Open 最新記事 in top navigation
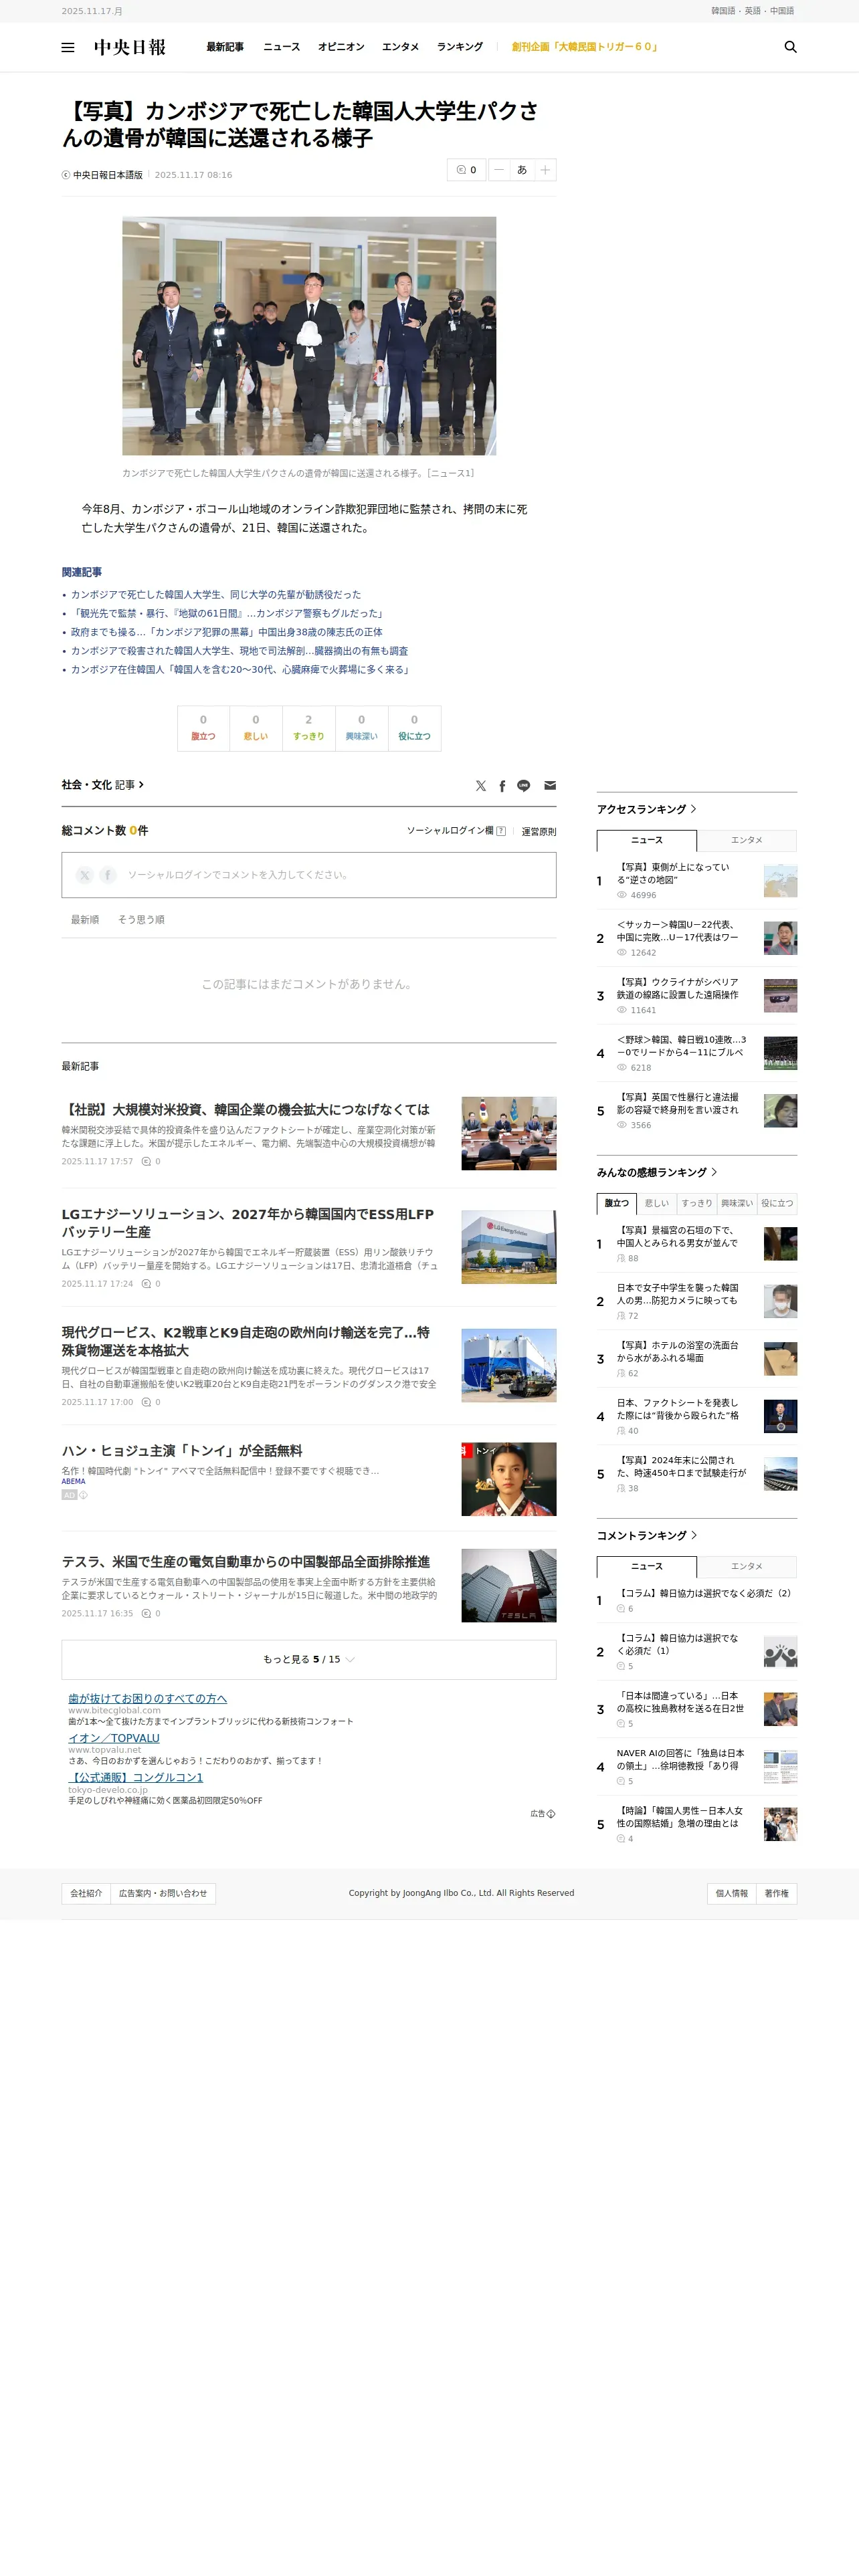This screenshot has width=859, height=2576. click(225, 47)
